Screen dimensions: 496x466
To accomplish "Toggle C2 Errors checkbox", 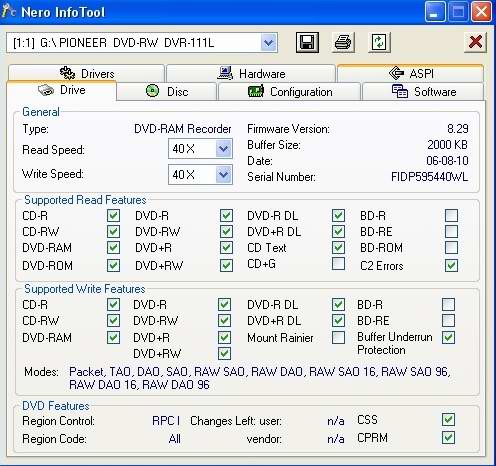I will pyautogui.click(x=451, y=265).
